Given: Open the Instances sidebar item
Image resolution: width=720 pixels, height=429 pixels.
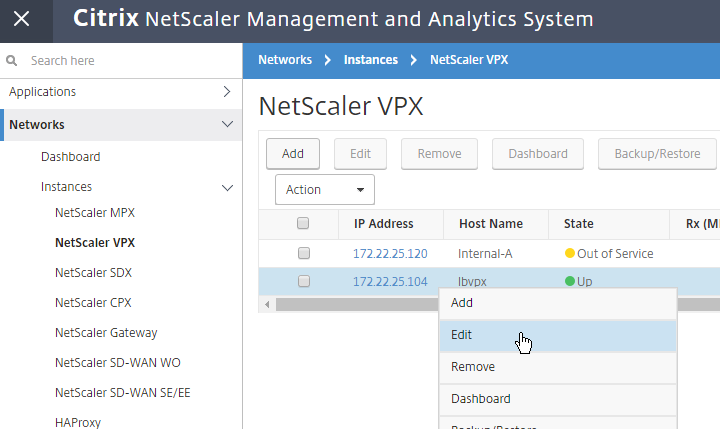Looking at the screenshot, I should click(x=66, y=186).
